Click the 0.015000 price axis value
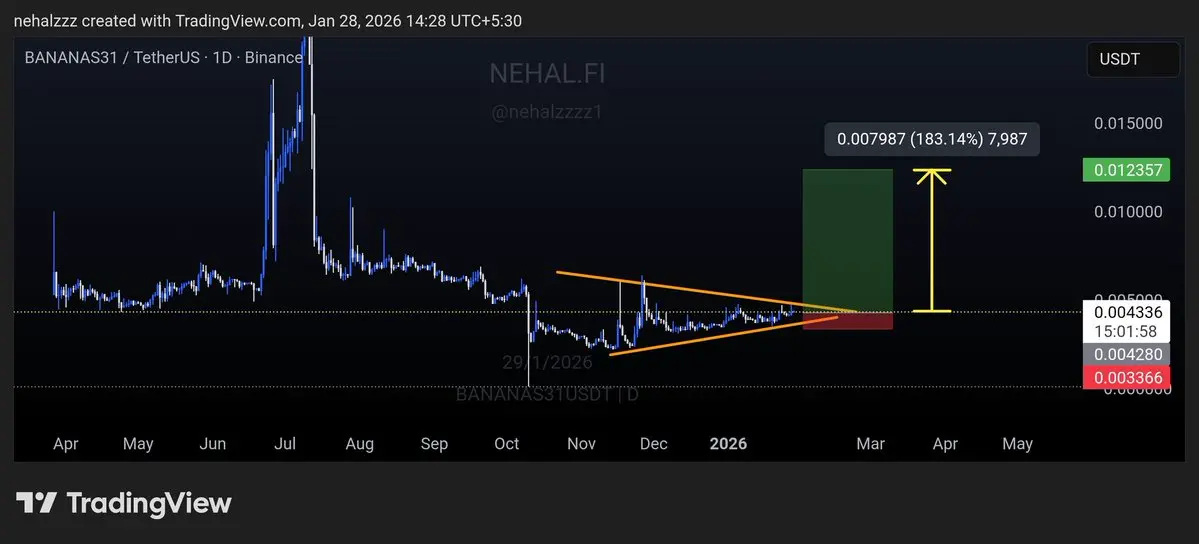The image size is (1199, 544). click(x=1128, y=124)
